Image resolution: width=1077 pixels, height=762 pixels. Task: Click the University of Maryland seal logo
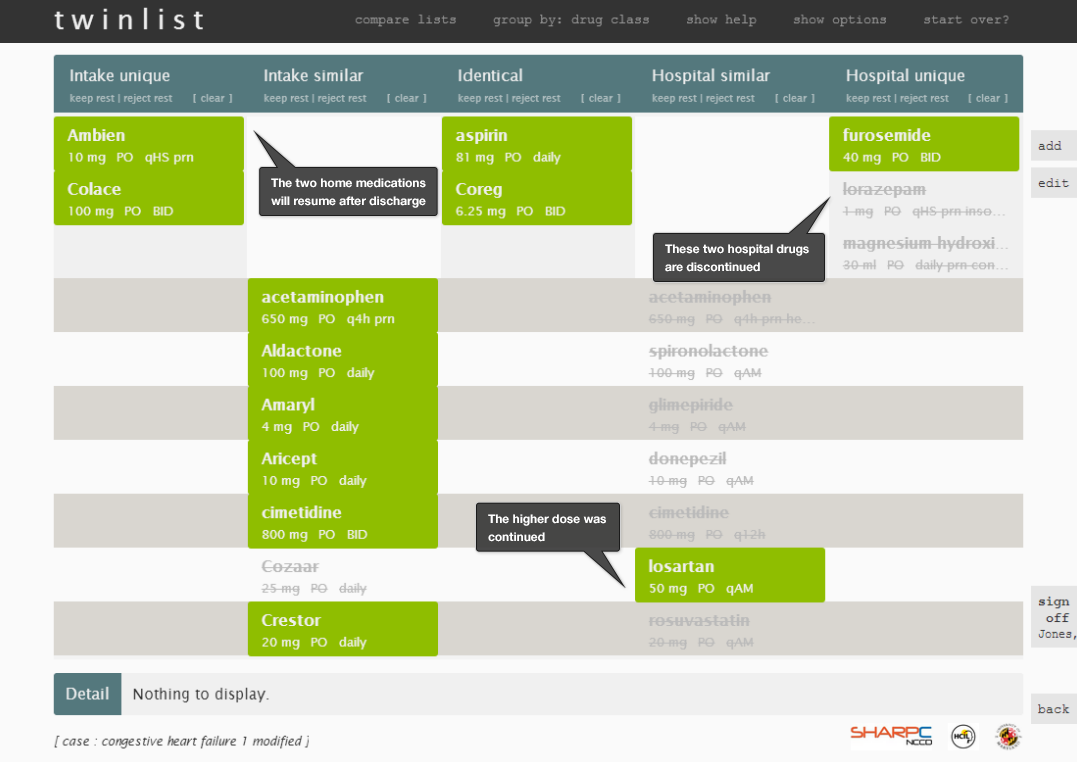tap(1007, 736)
